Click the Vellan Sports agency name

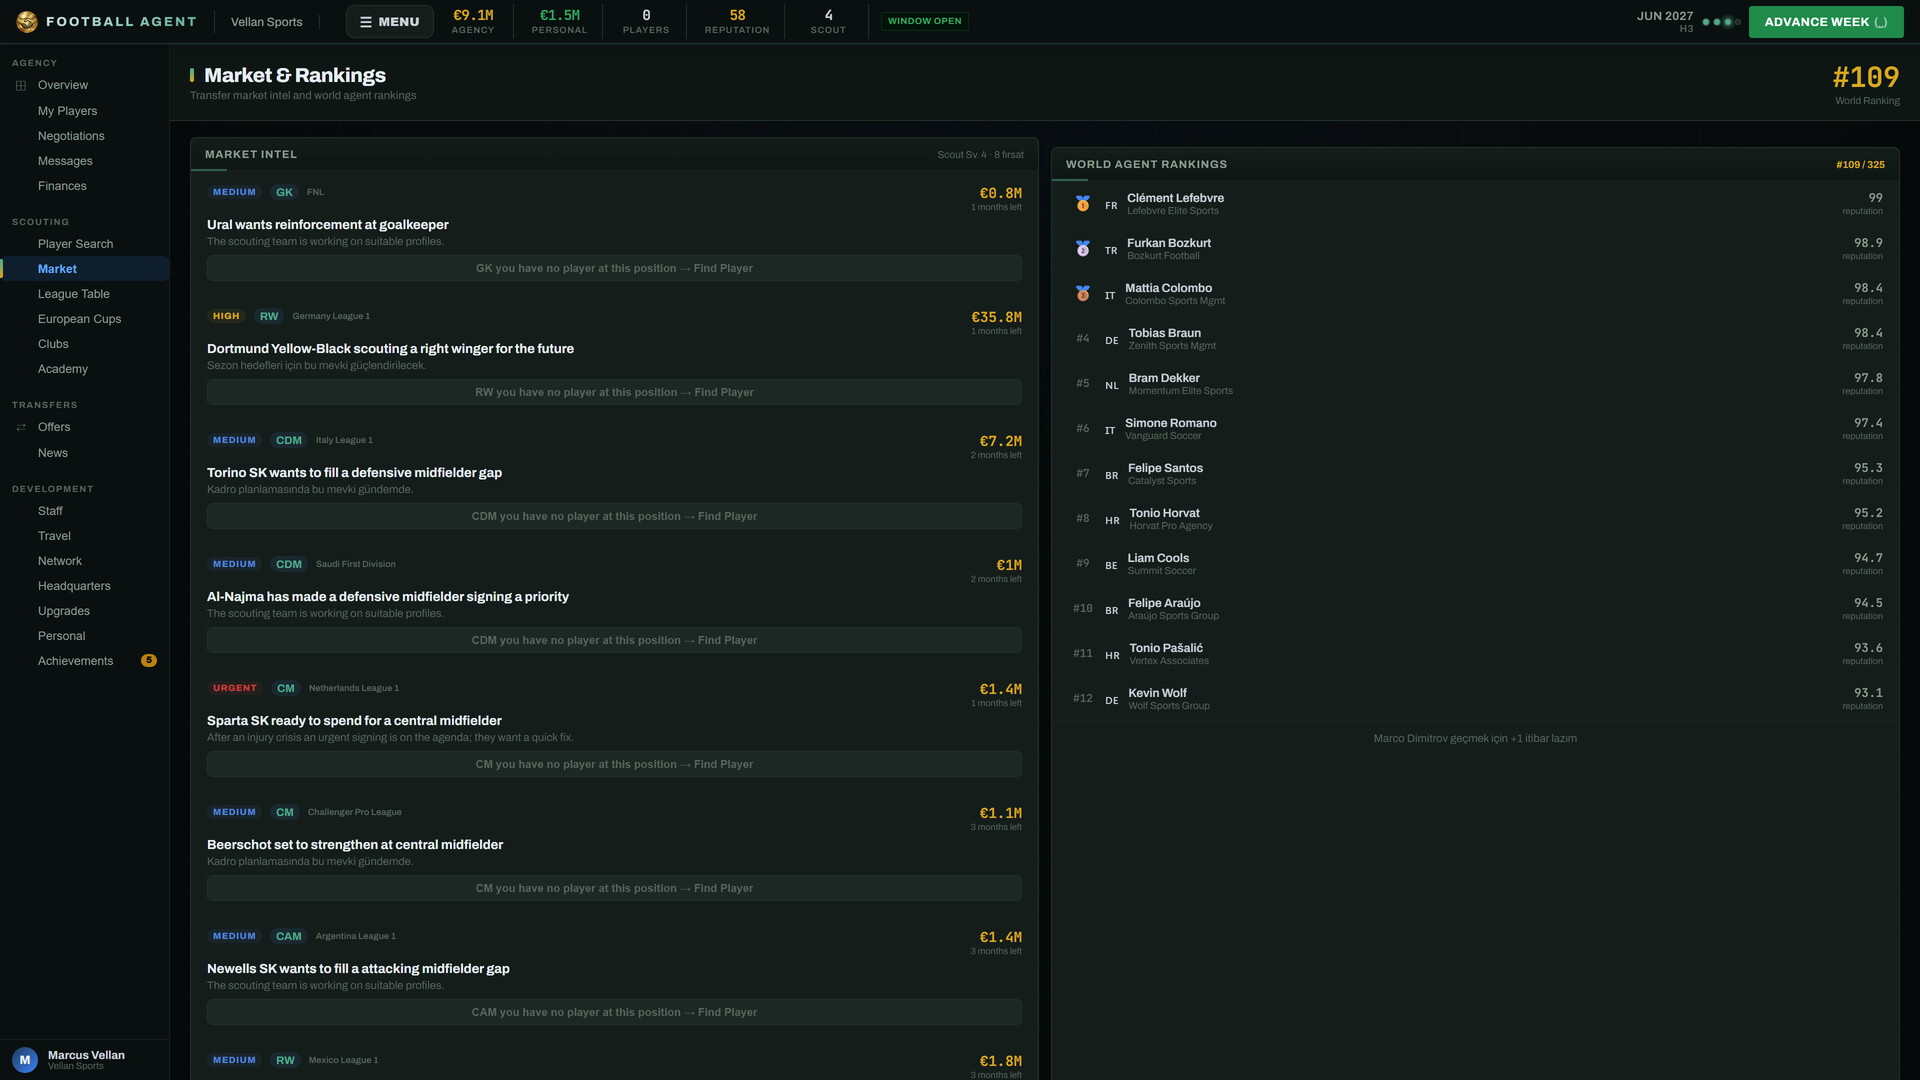tap(266, 22)
